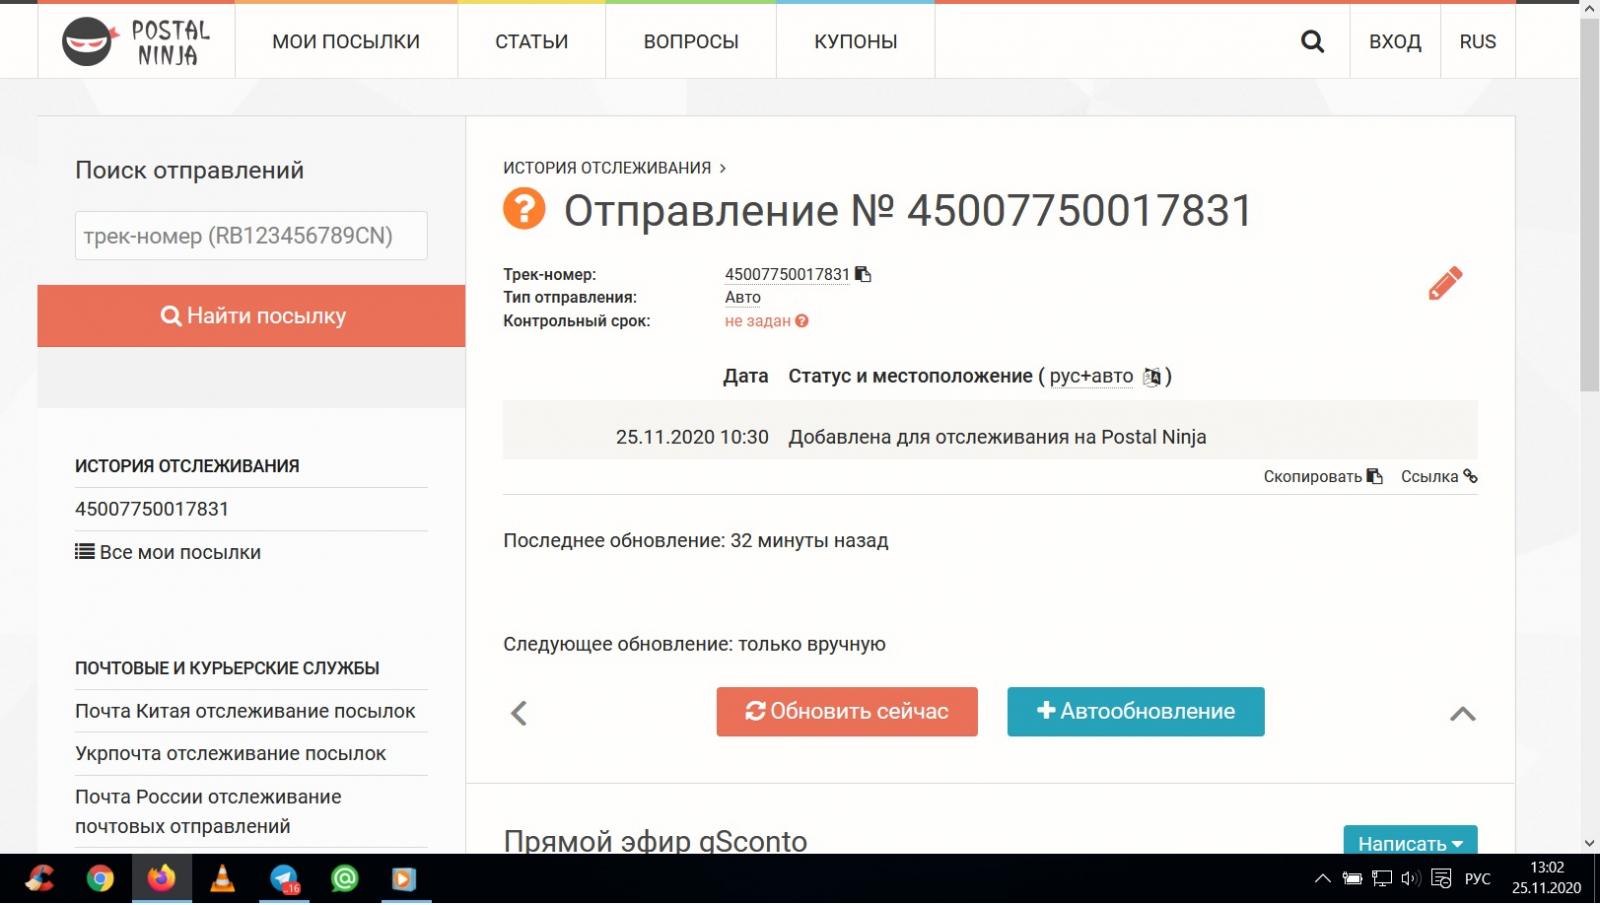Screen dimensions: 1600x905
Task: Open СТАТЬИ menu item
Action: [531, 41]
